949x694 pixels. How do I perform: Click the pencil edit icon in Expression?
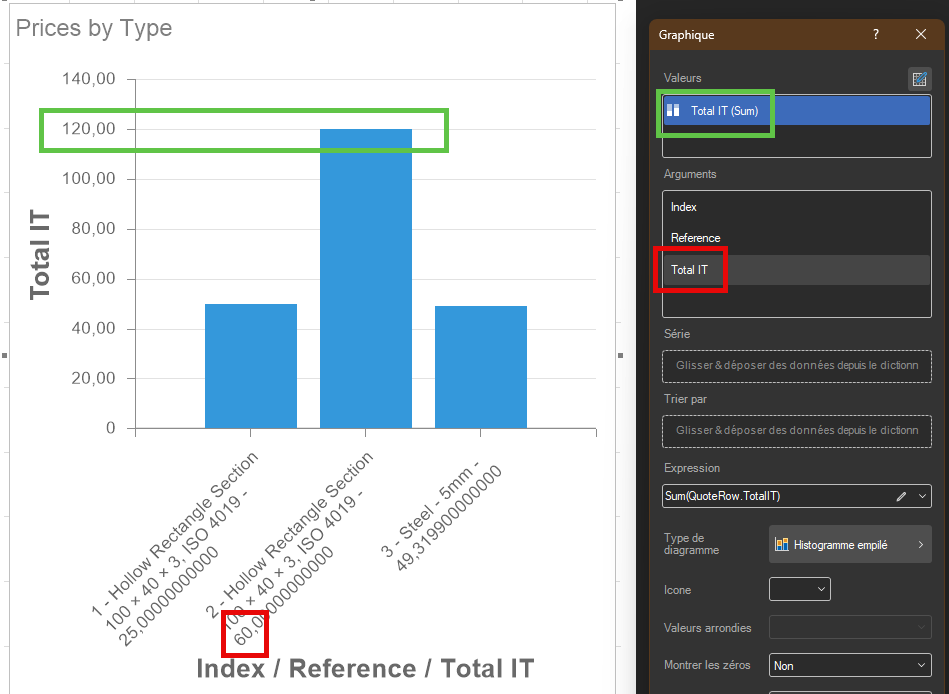901,496
